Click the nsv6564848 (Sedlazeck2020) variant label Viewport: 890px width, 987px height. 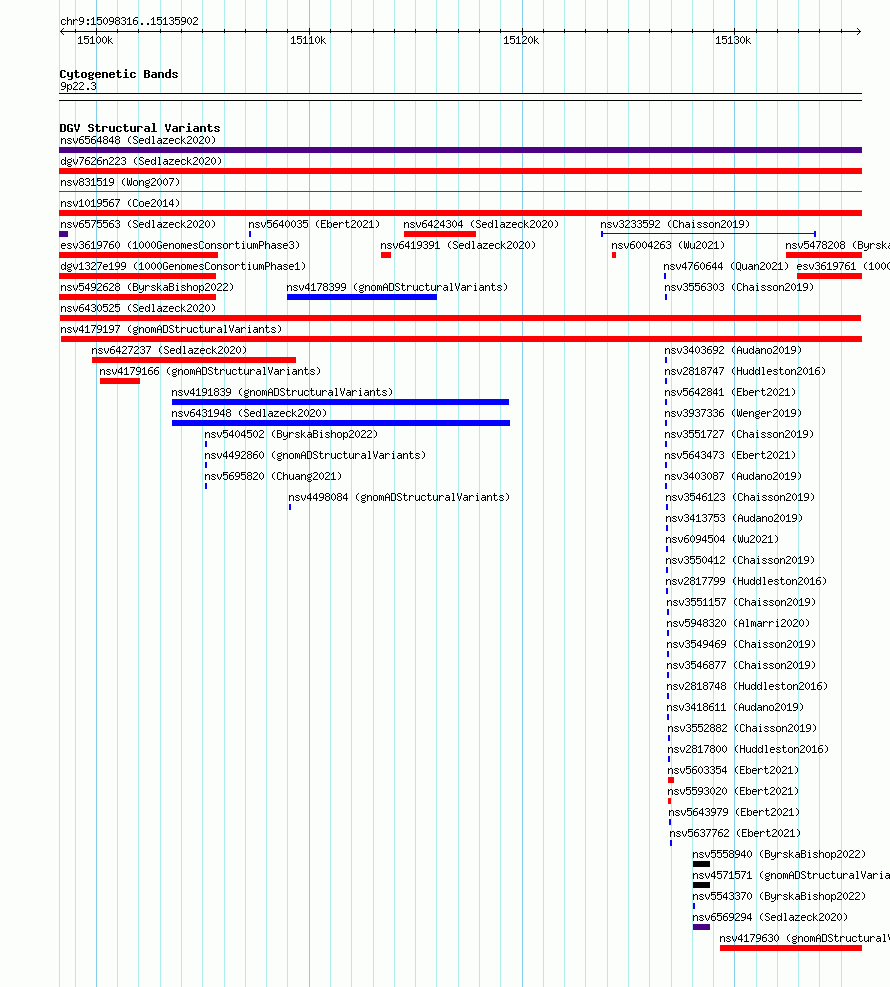(x=138, y=140)
